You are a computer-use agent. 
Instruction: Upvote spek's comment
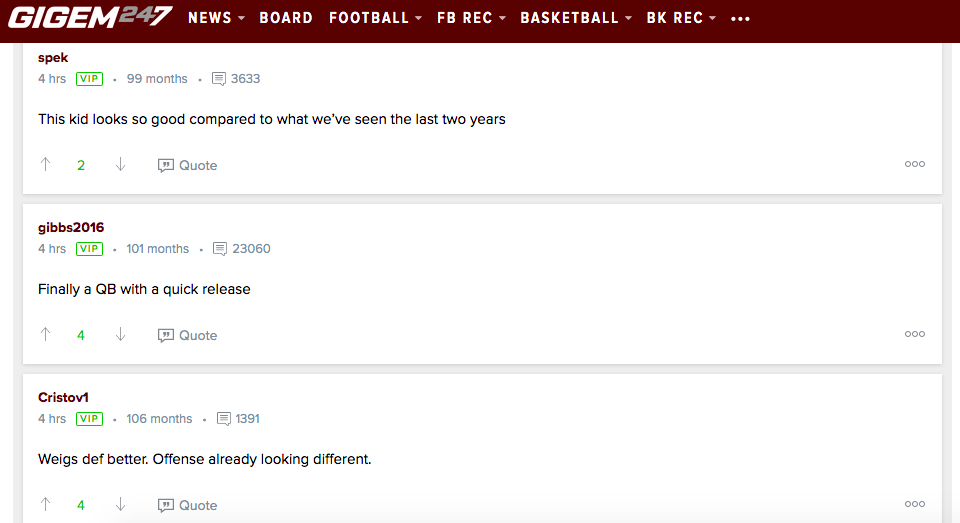click(x=45, y=165)
